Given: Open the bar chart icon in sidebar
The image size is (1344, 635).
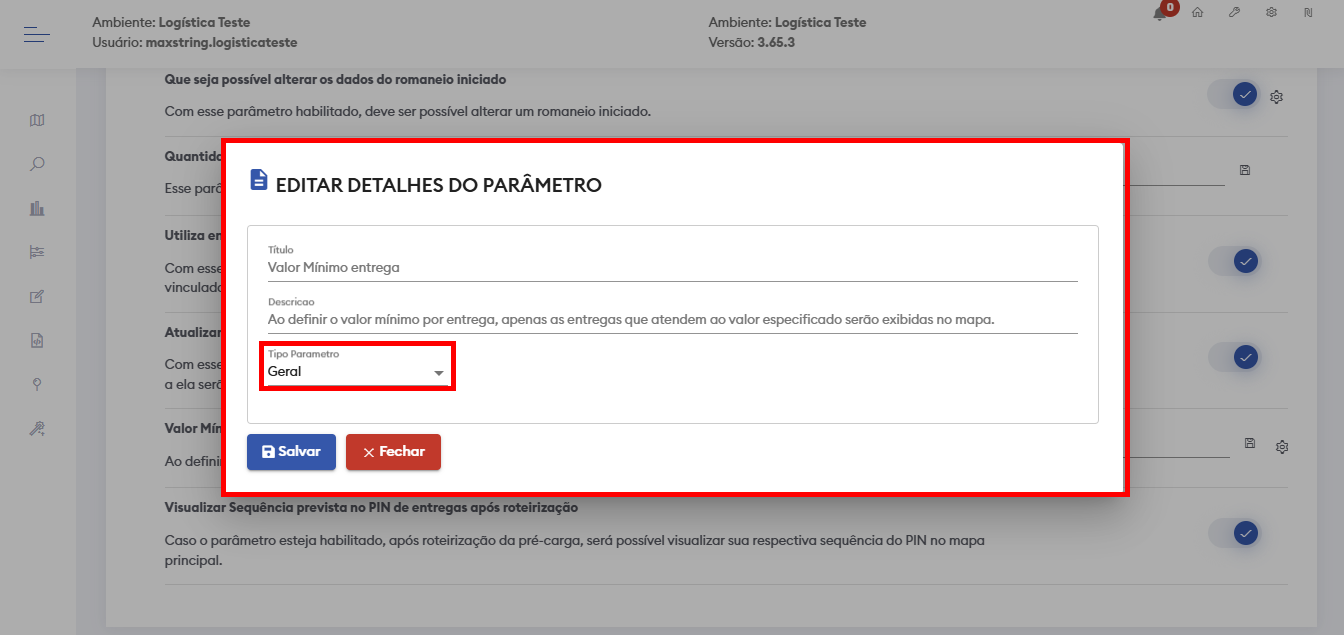Looking at the screenshot, I should tap(37, 208).
